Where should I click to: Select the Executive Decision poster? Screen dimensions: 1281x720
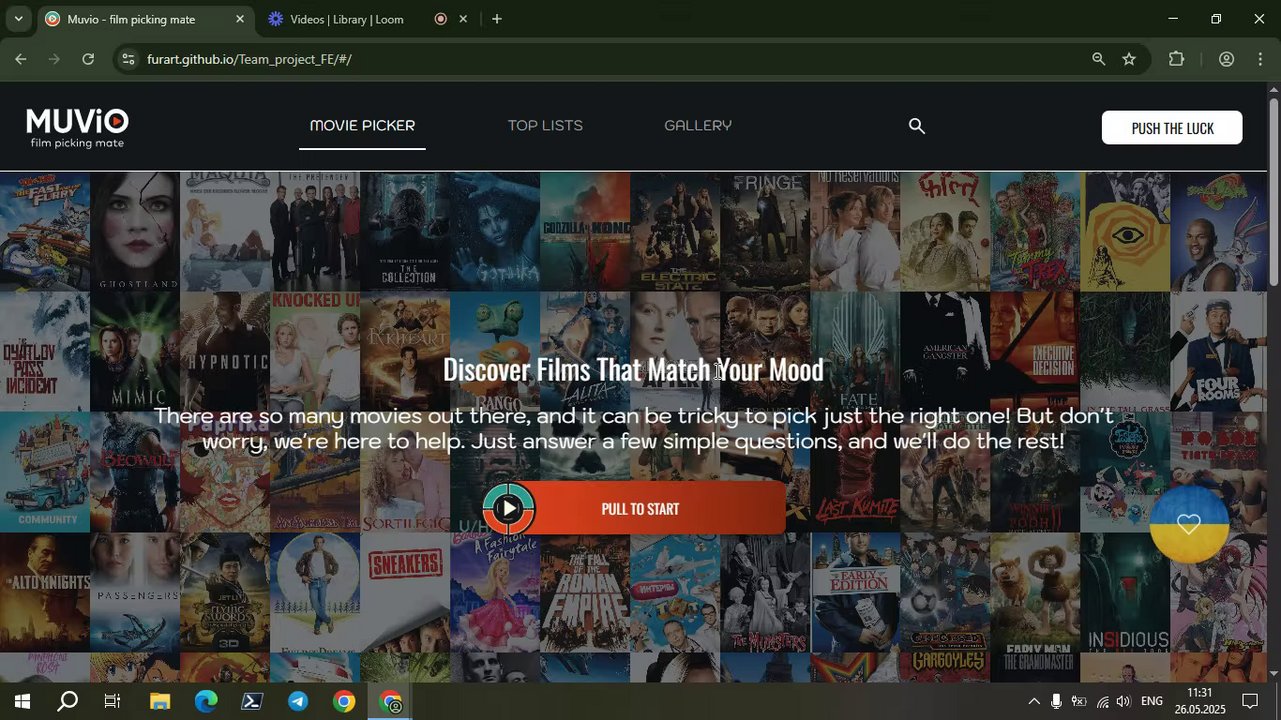pos(1035,352)
